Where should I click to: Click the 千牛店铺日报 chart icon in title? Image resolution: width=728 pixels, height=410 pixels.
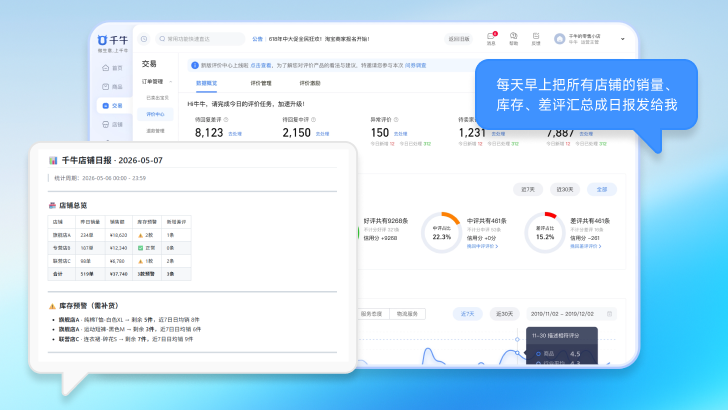tap(53, 161)
